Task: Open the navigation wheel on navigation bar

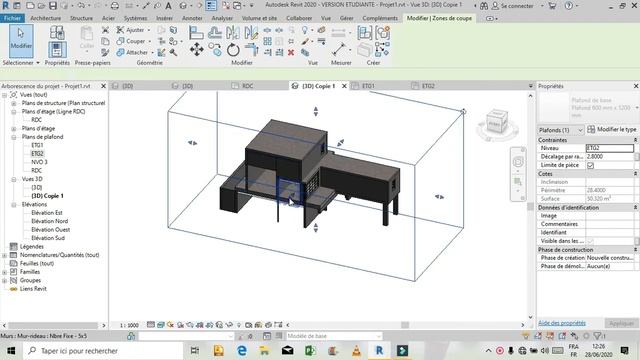Action: point(518,162)
